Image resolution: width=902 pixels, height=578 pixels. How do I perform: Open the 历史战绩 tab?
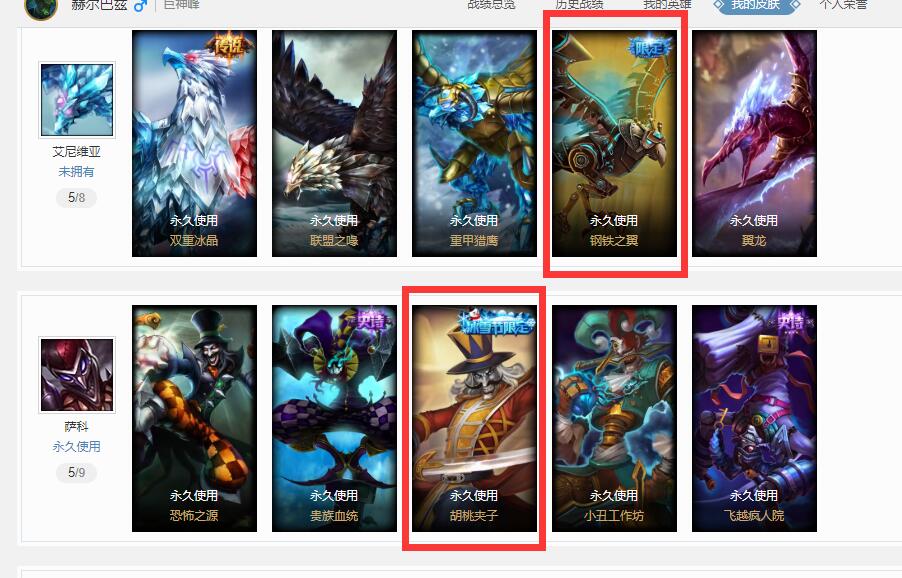coord(579,5)
